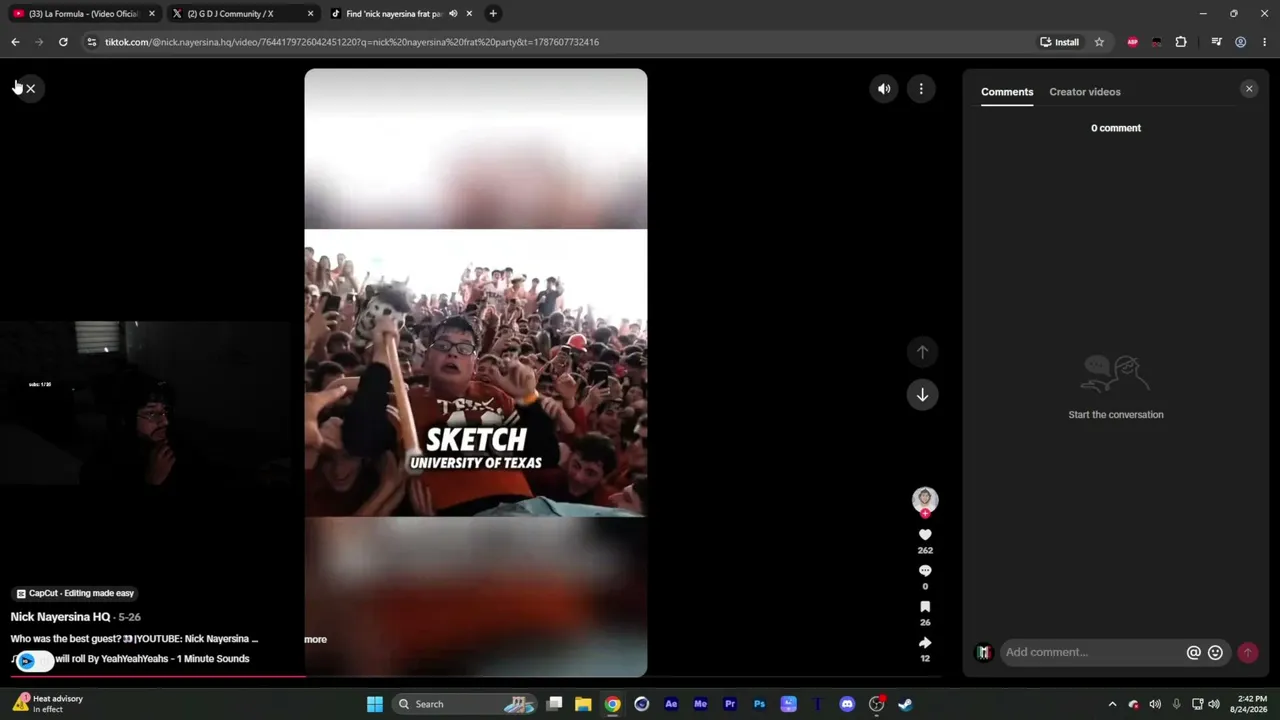Click the taskbar Search box

(x=463, y=704)
